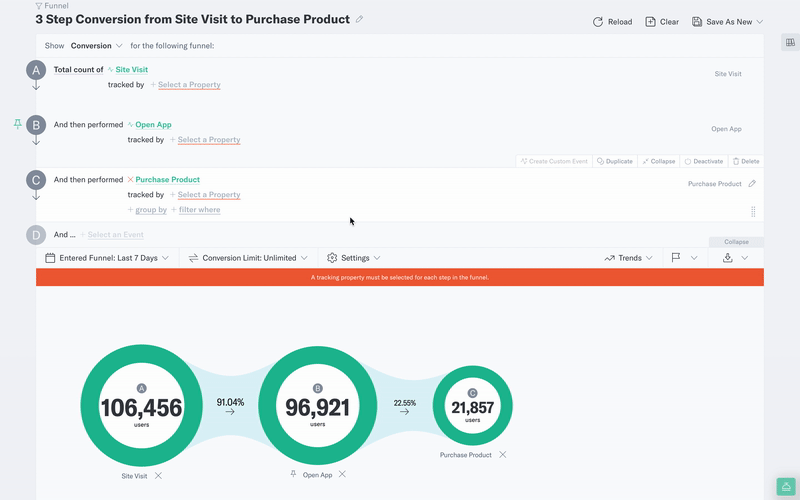The width and height of the screenshot is (800, 500).
Task: Remove Open App step with X
Action: pyautogui.click(x=342, y=474)
